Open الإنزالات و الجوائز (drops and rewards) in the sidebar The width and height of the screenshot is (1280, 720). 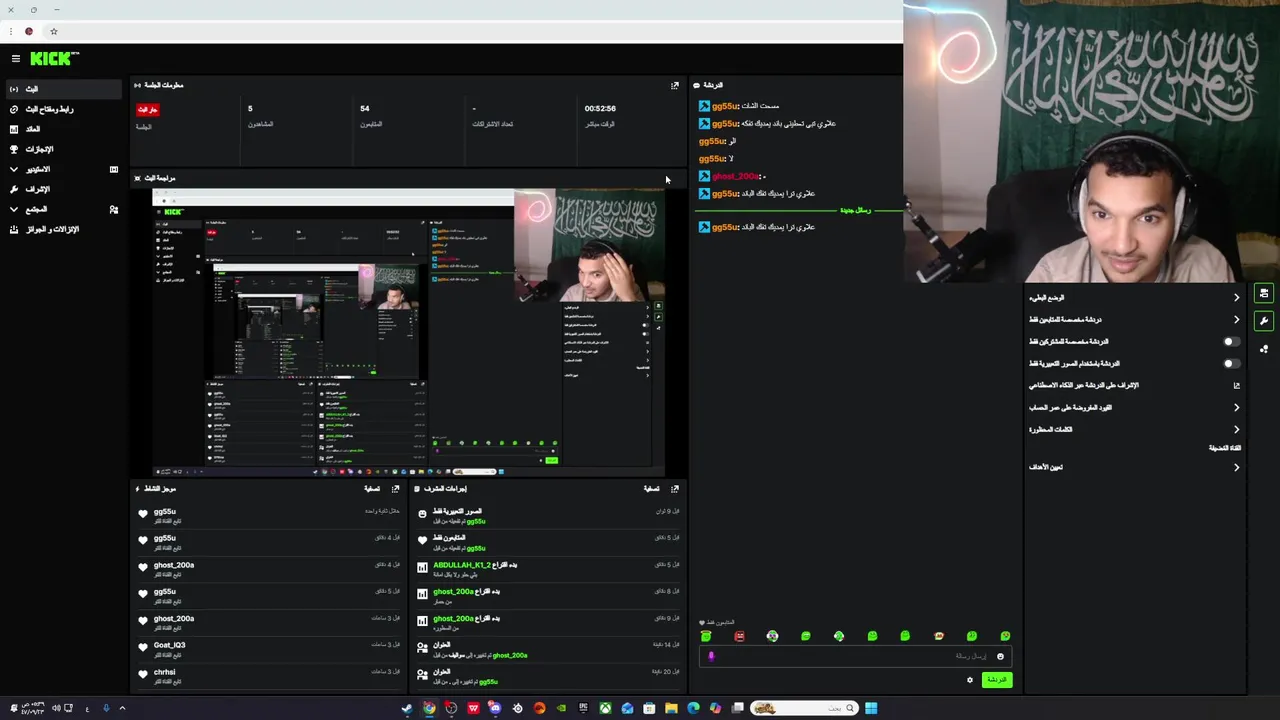point(62,229)
